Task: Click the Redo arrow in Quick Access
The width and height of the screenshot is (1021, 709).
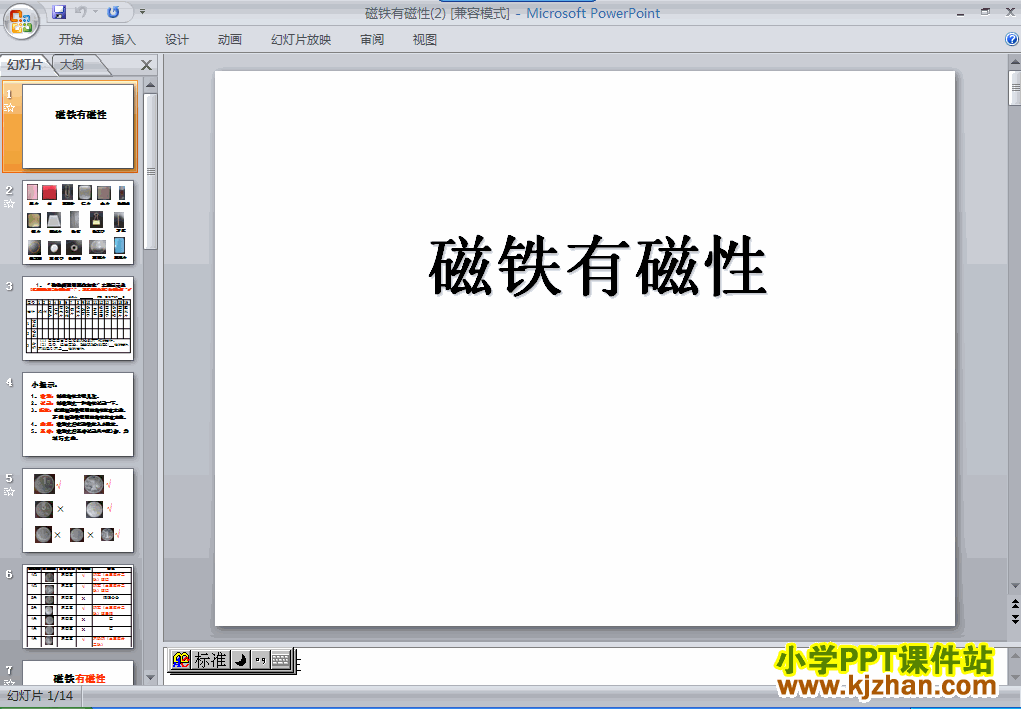Action: coord(113,12)
